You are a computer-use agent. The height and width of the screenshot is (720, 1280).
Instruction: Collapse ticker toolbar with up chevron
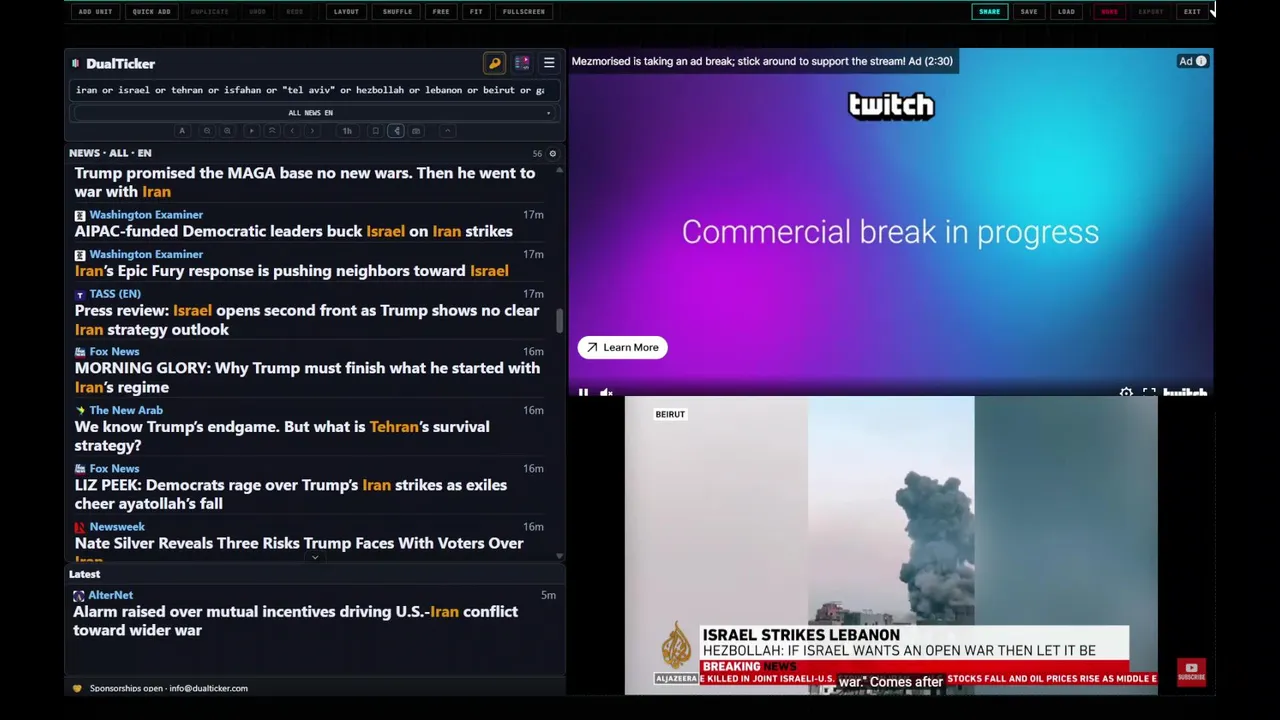click(x=448, y=131)
